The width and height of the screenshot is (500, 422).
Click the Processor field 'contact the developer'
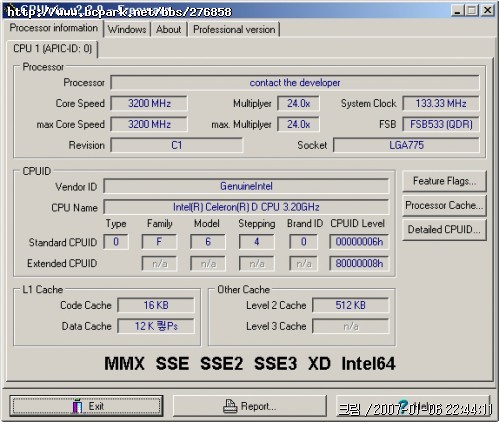[x=295, y=83]
